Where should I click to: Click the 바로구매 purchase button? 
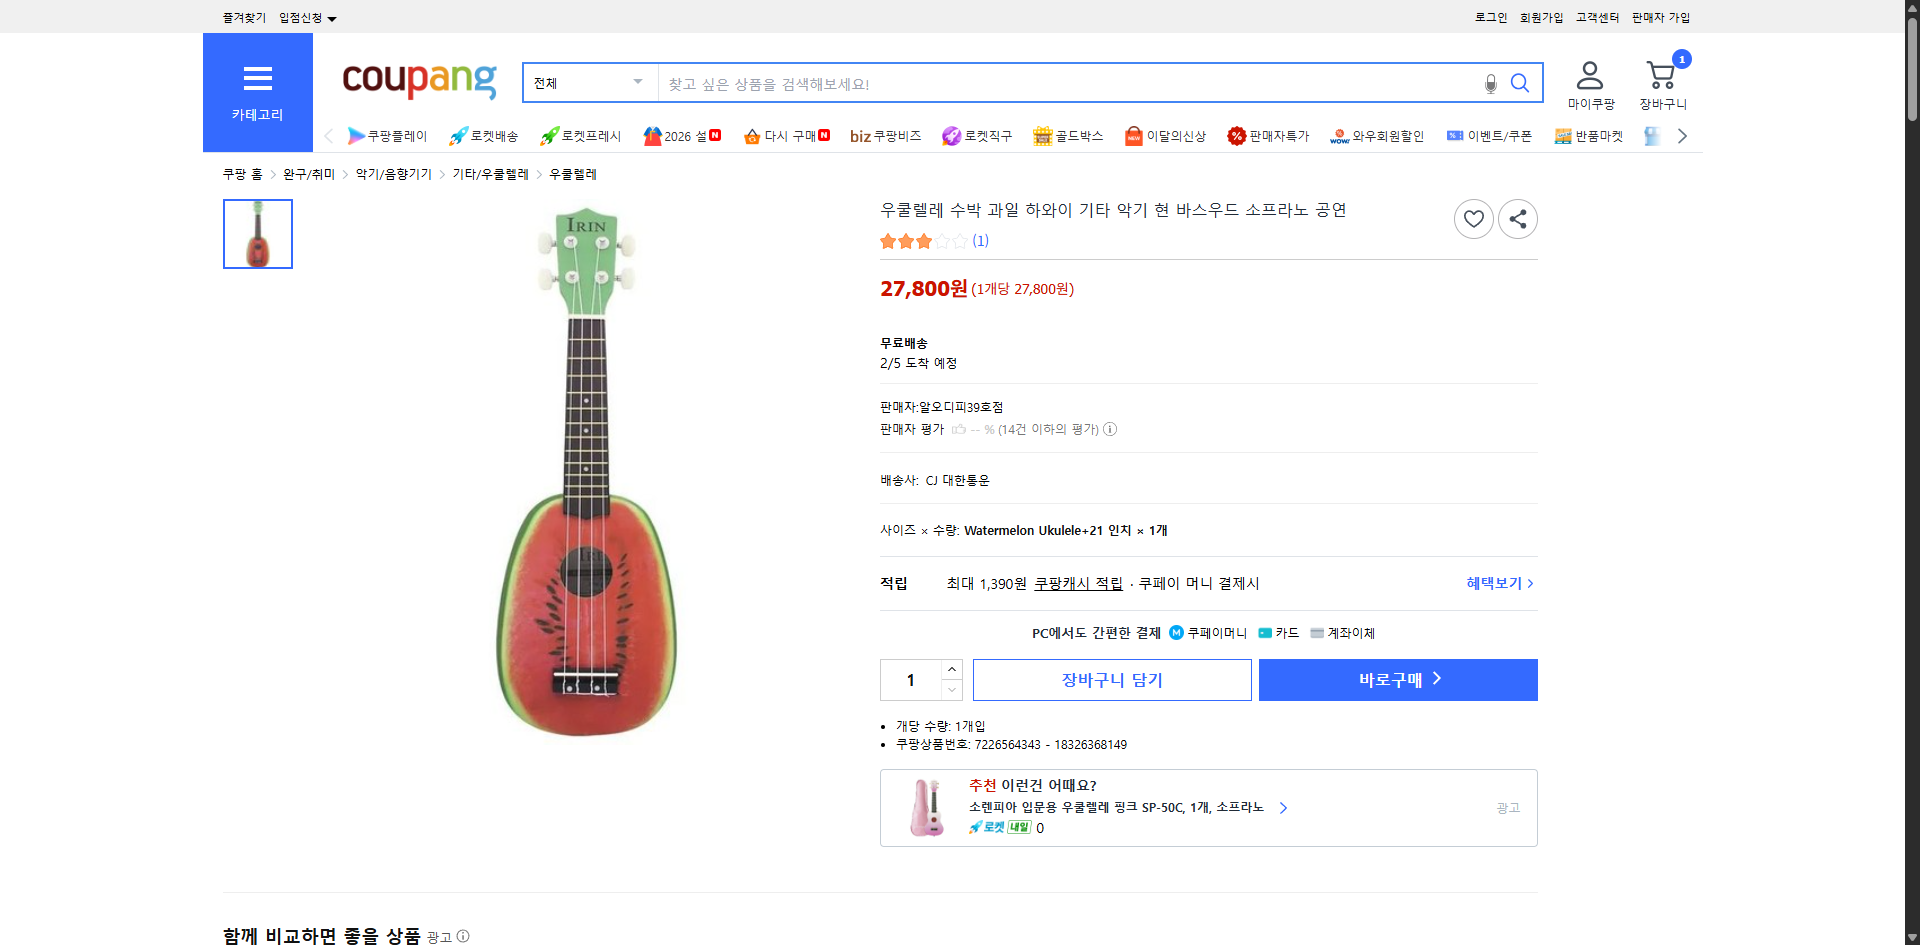tap(1397, 679)
